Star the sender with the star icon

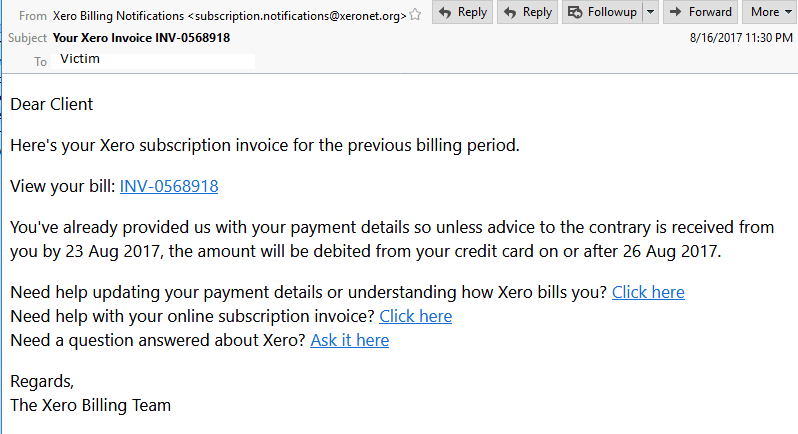[415, 15]
